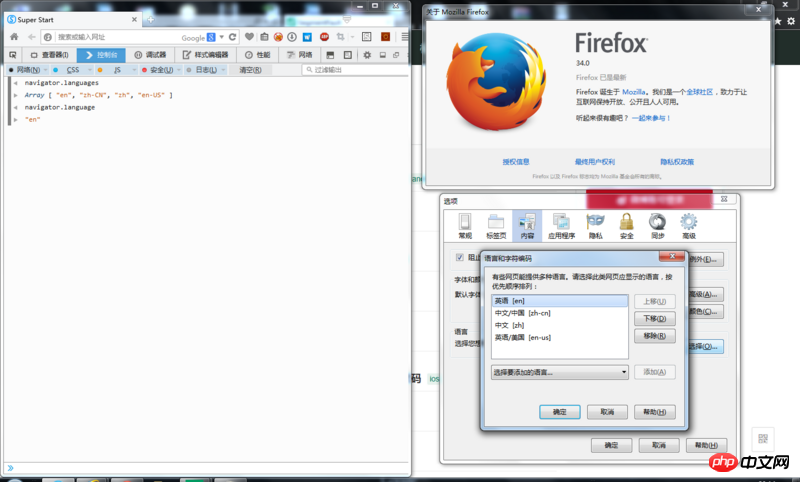Viewport: 800px width, 482px height.
Task: Open JS filter dropdown arrow
Action: pos(135,70)
